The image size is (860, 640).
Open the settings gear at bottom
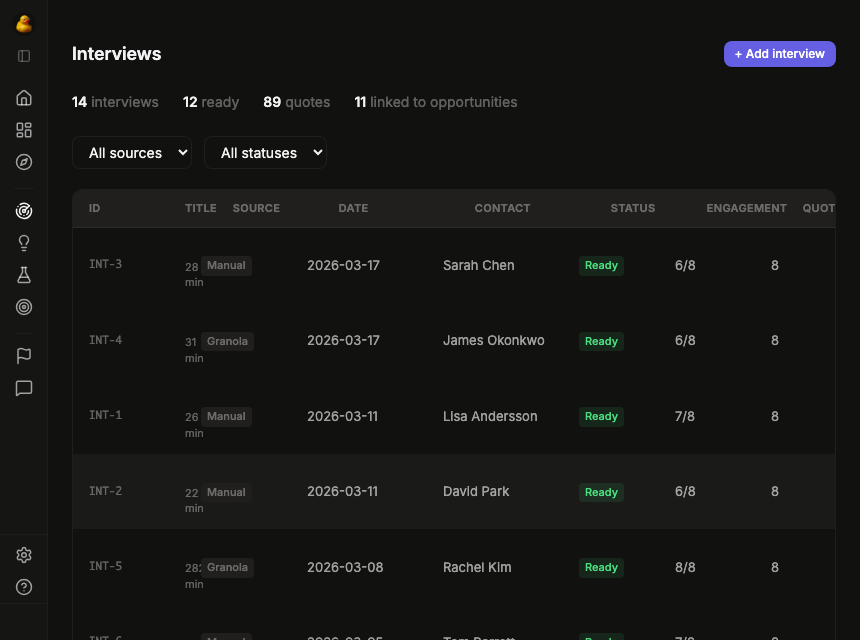23,554
